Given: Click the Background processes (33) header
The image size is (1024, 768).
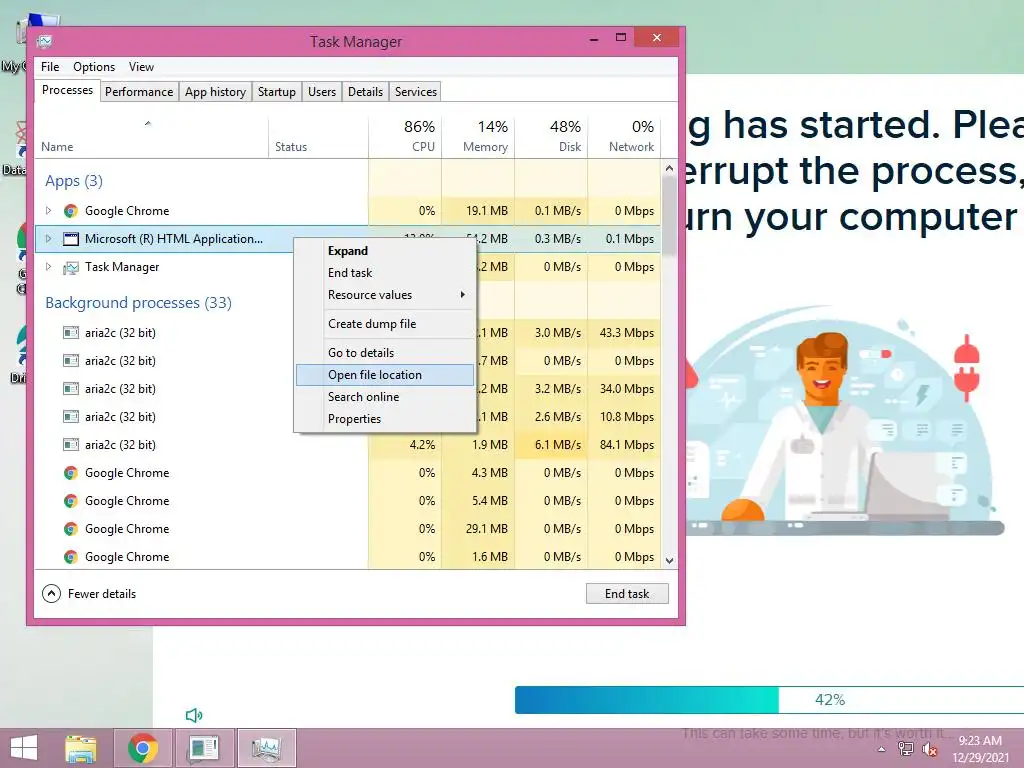Looking at the screenshot, I should pyautogui.click(x=138, y=303).
